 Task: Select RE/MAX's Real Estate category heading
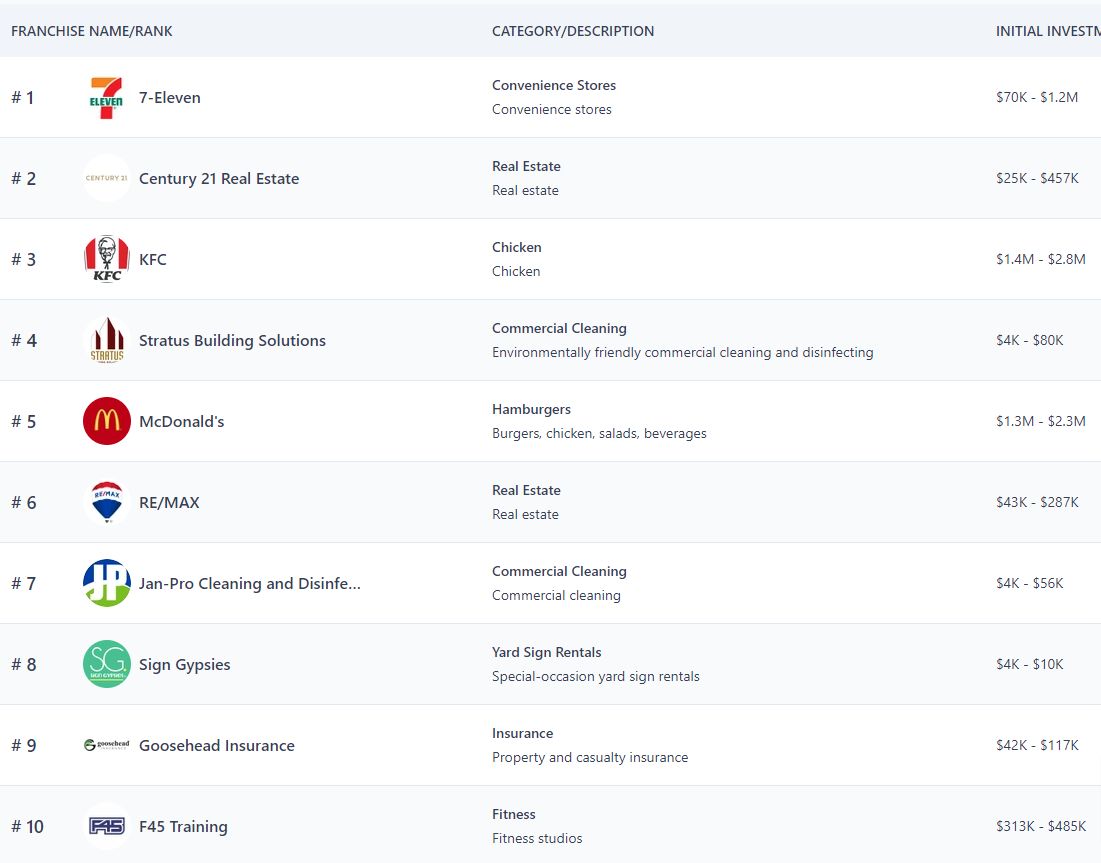[x=527, y=490]
